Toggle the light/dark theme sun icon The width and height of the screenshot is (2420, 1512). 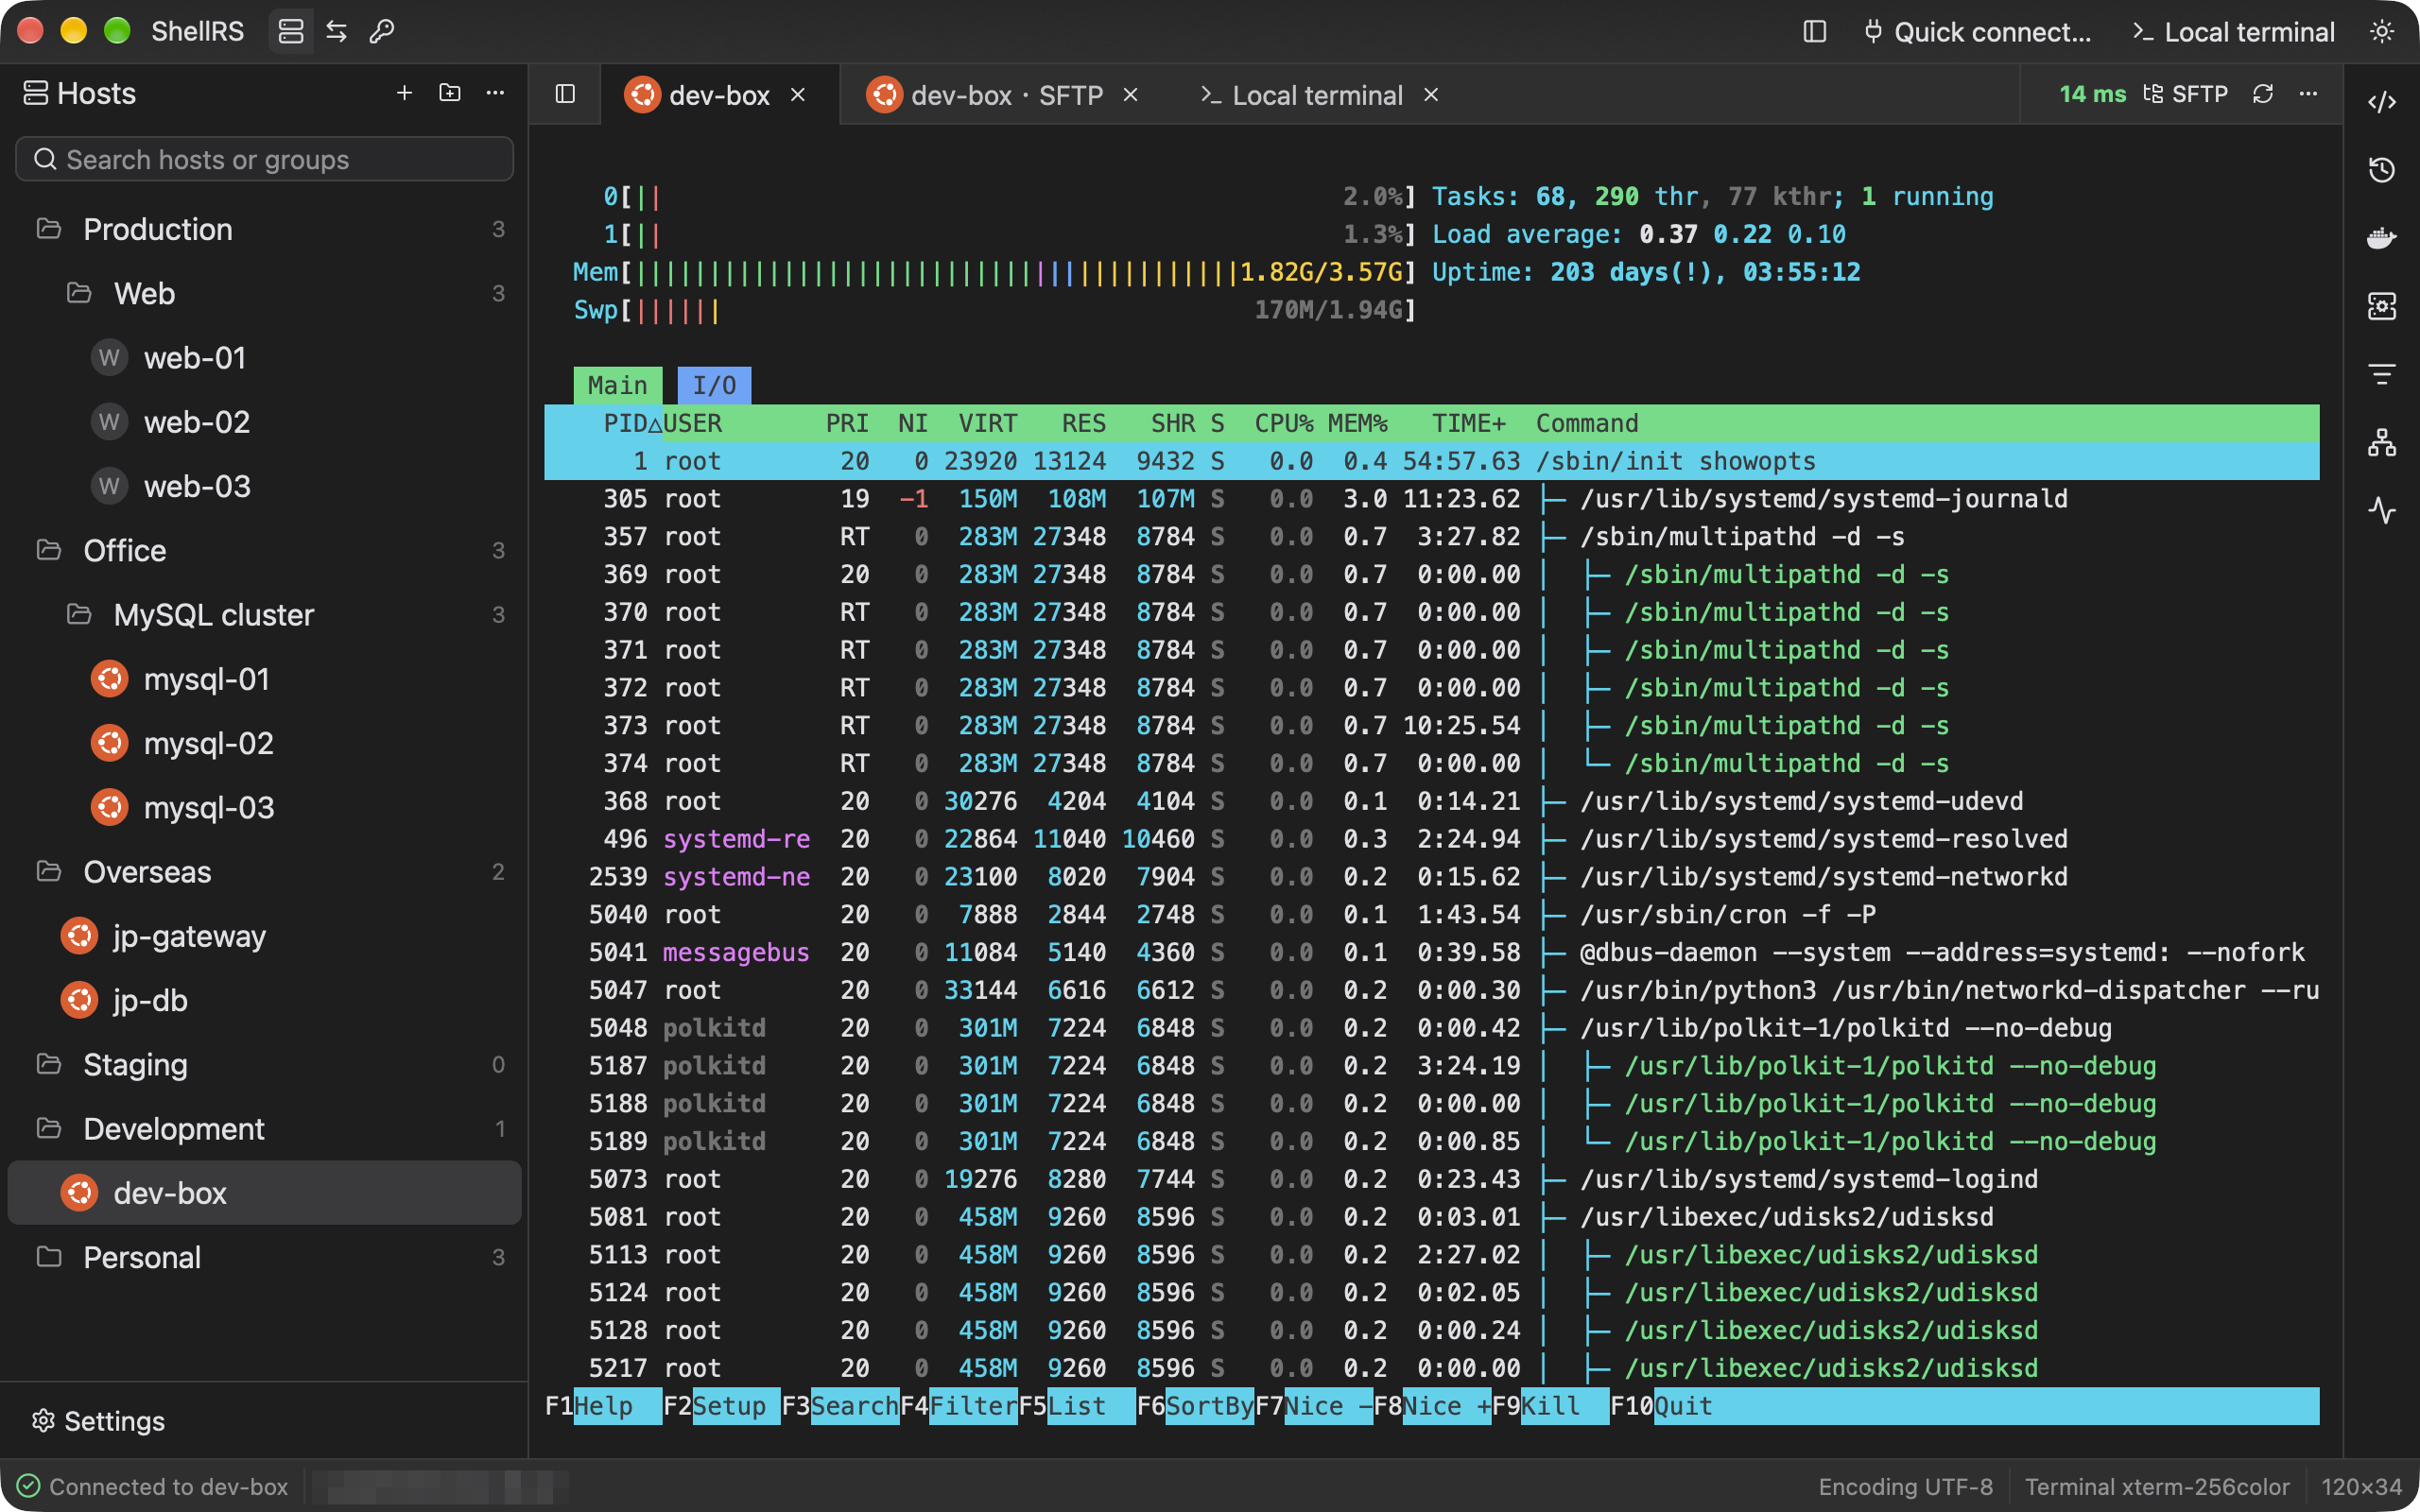pyautogui.click(x=2382, y=31)
